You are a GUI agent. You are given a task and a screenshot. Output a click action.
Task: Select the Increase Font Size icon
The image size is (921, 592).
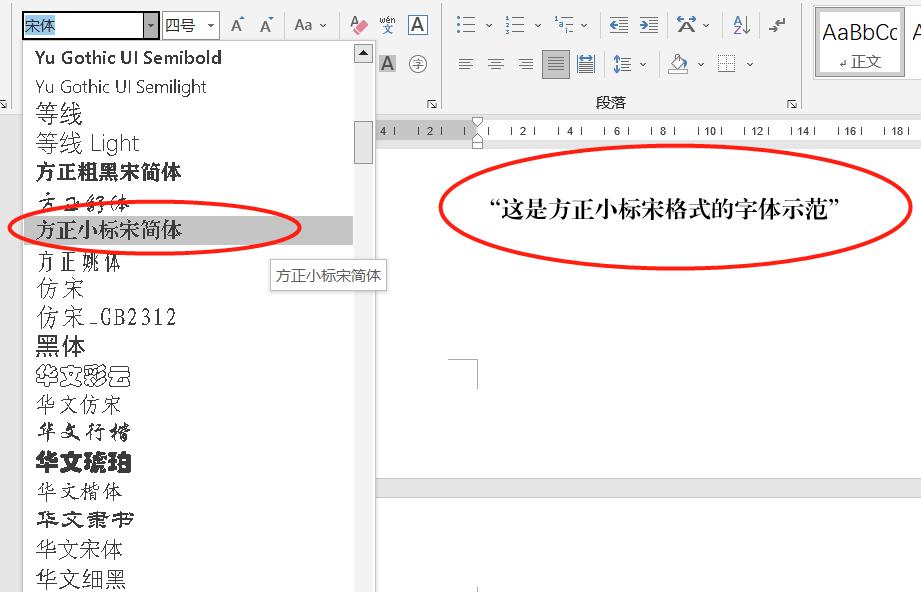click(x=237, y=25)
